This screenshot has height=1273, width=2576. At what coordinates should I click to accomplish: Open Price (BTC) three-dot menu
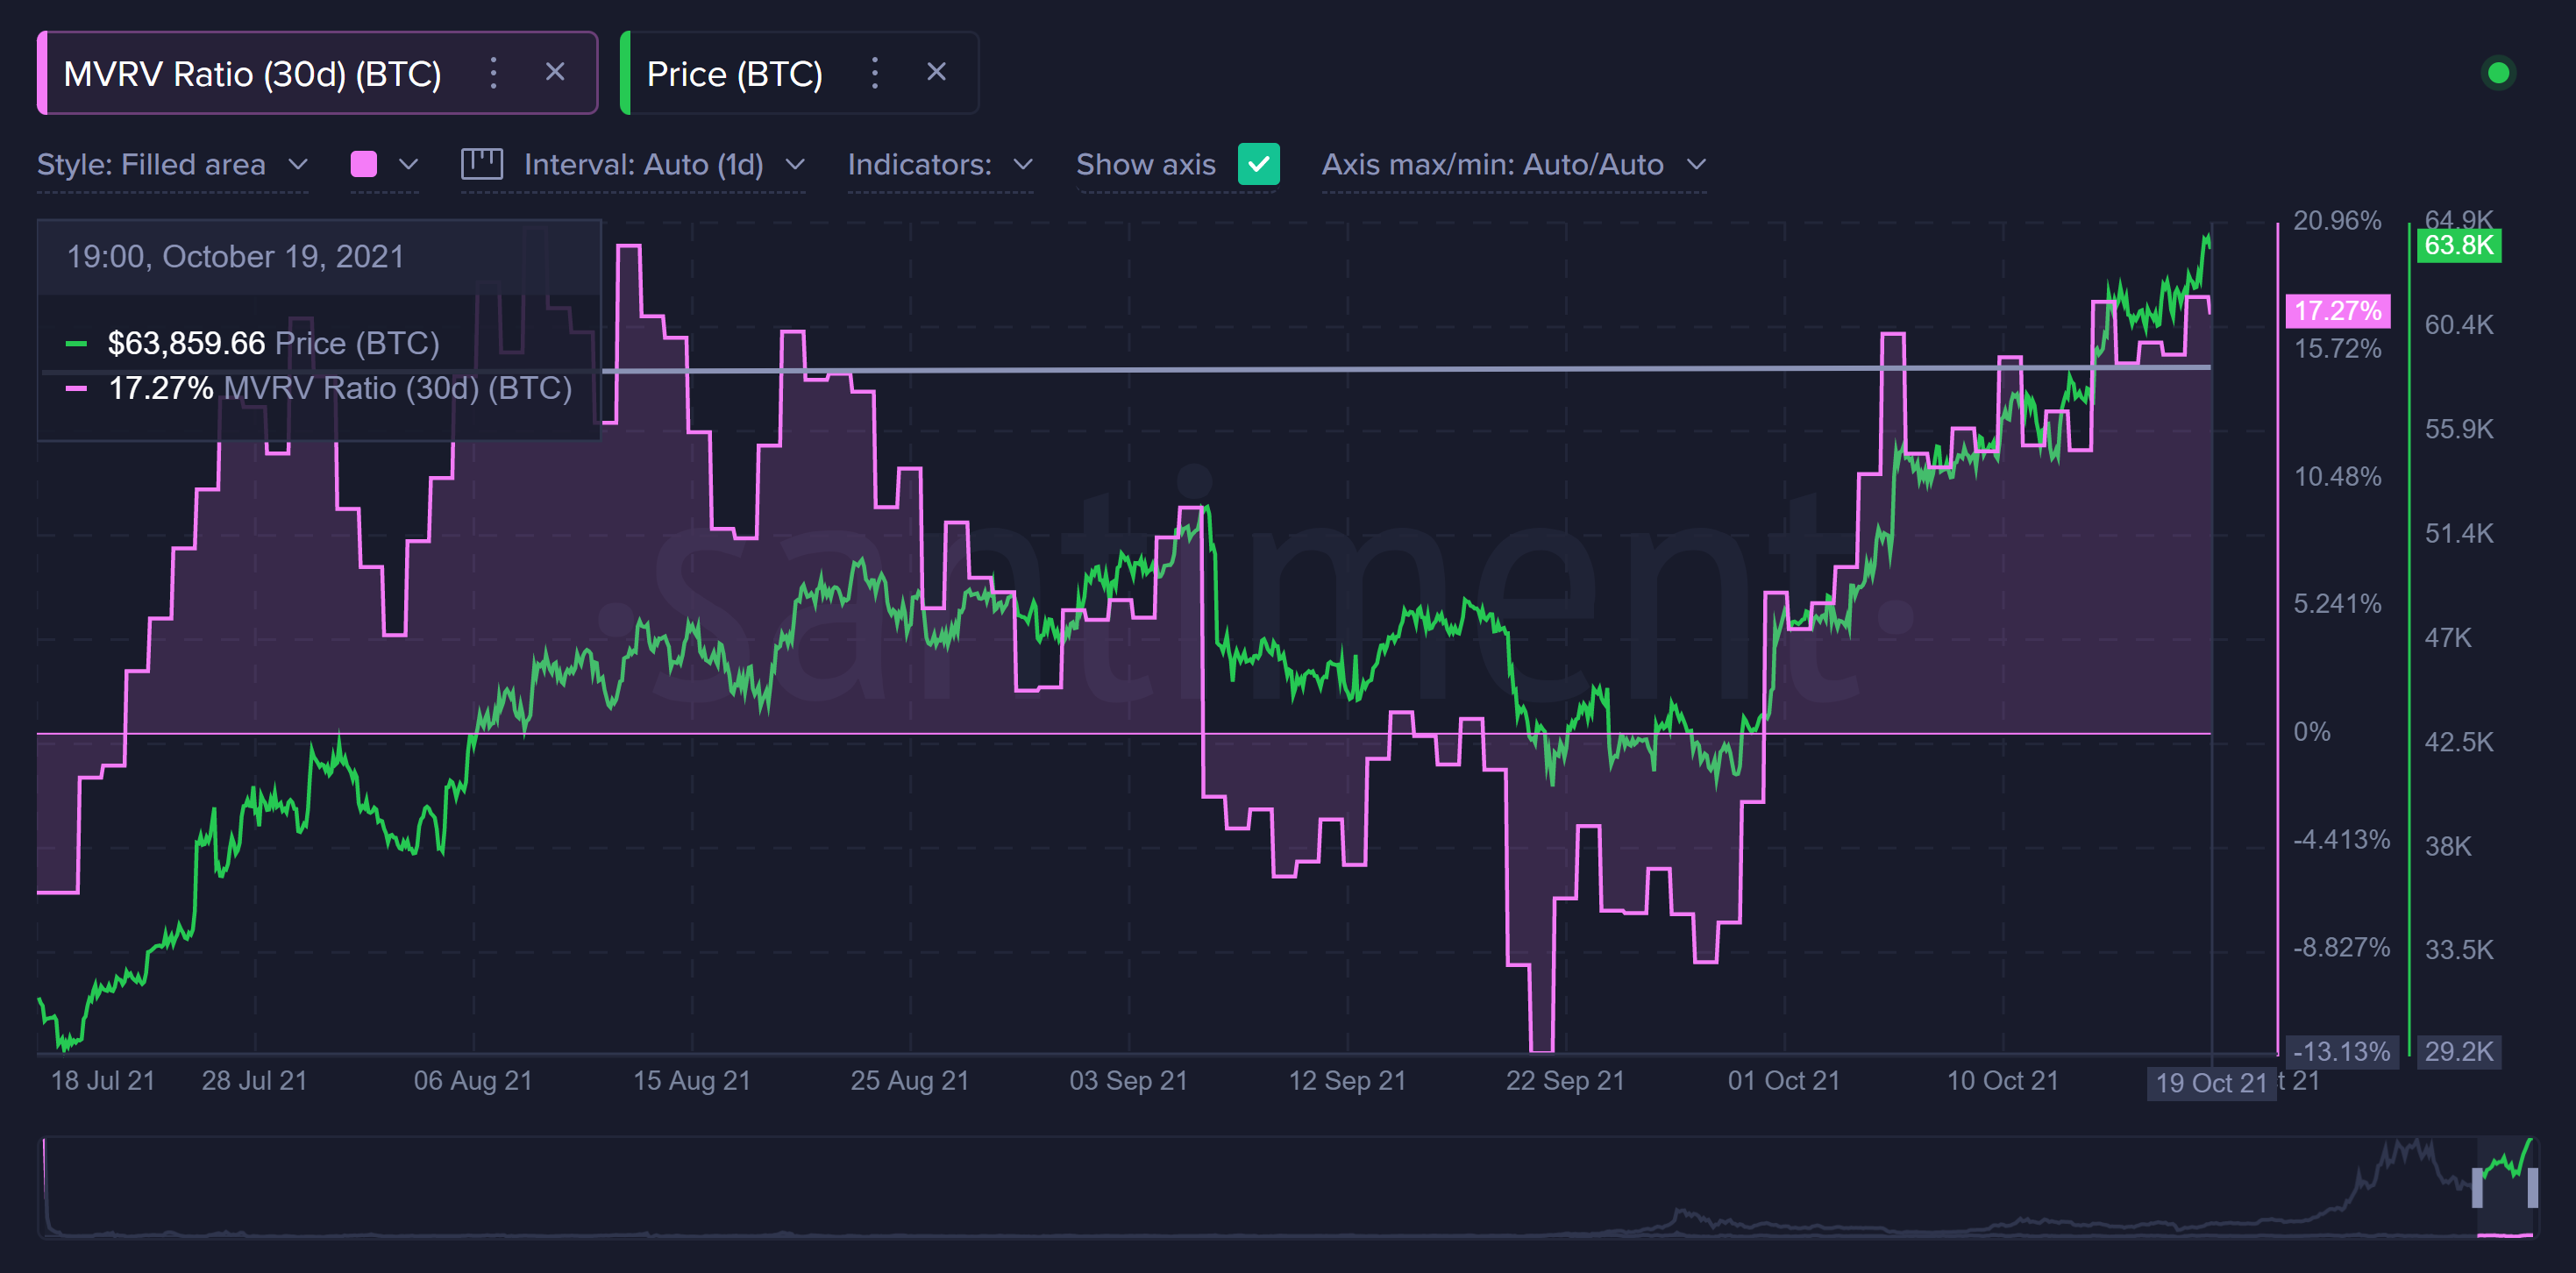point(875,73)
